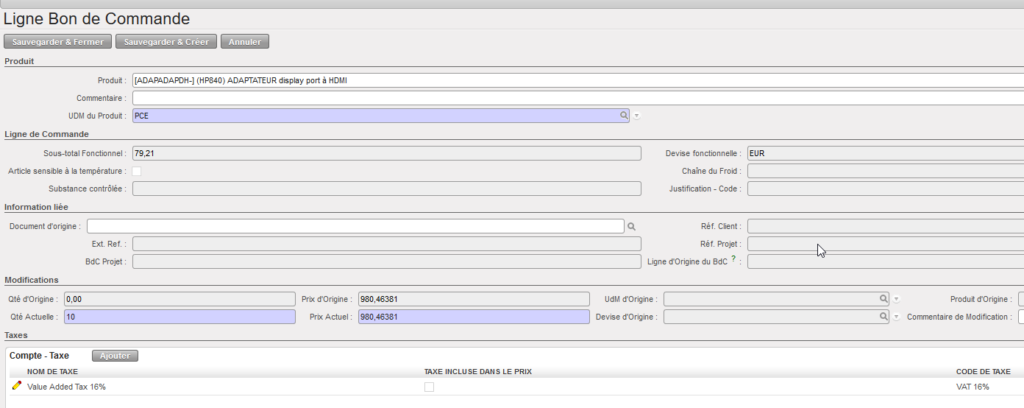Image resolution: width=1024 pixels, height=408 pixels.
Task: Click the green help icon by Ligne d'Origine du BdC
Action: [734, 261]
